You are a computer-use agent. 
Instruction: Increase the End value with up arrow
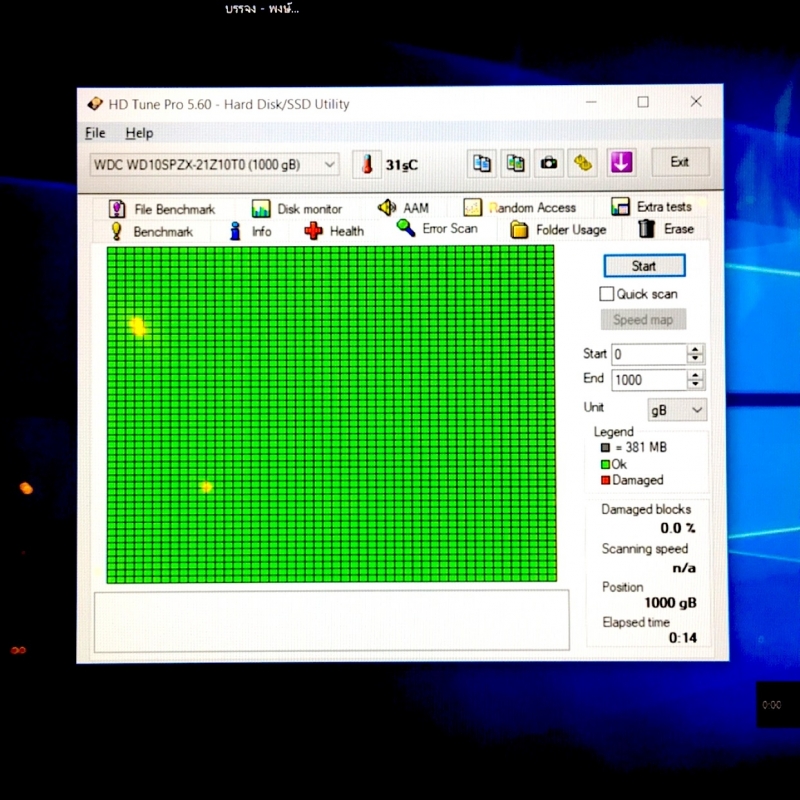click(x=695, y=374)
